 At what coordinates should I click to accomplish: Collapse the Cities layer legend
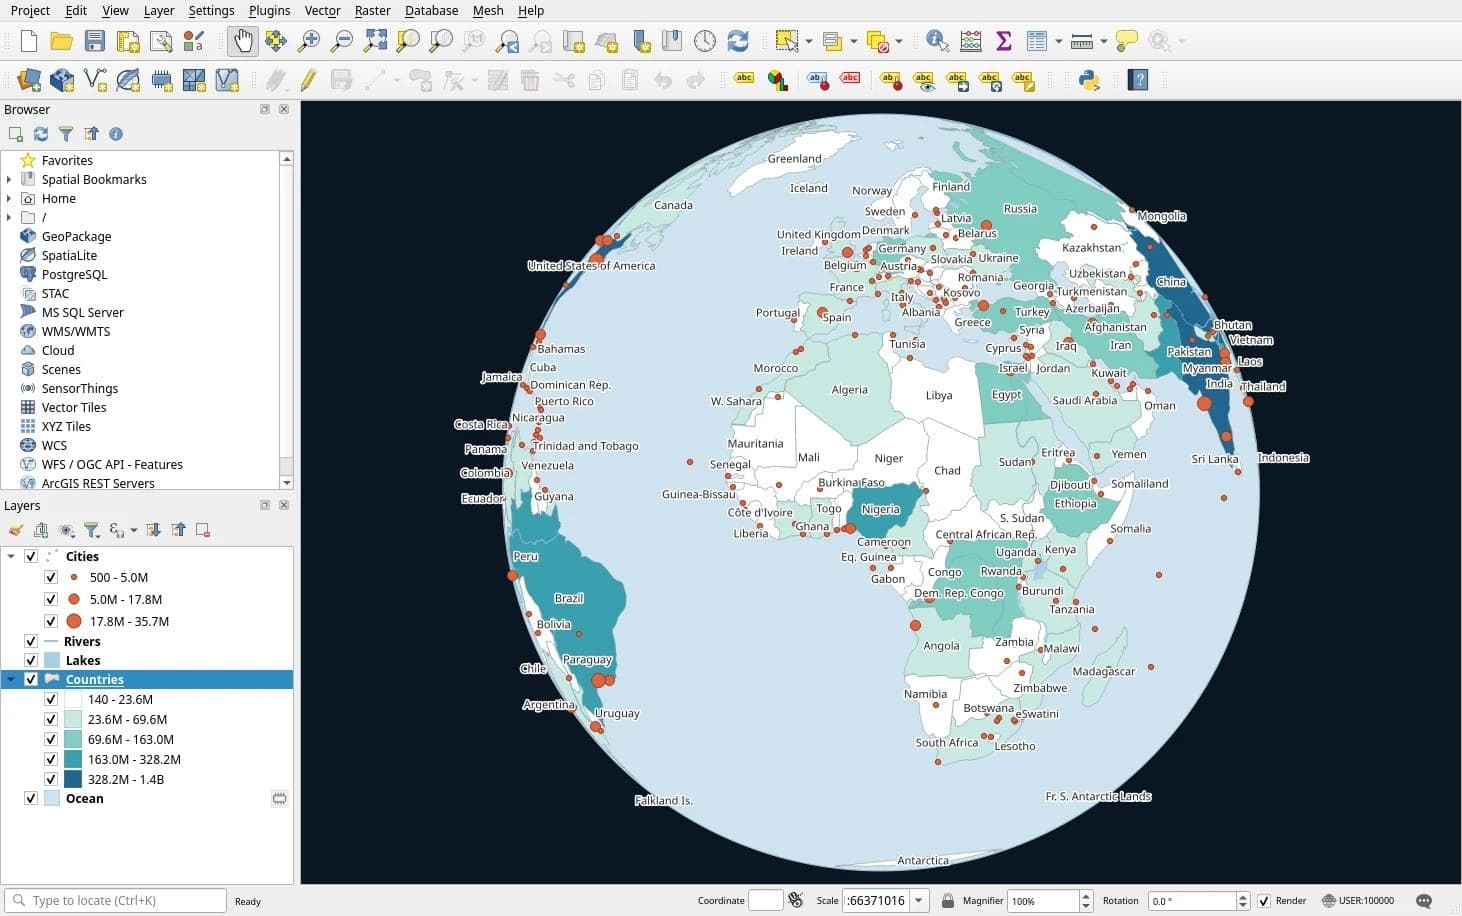click(11, 557)
